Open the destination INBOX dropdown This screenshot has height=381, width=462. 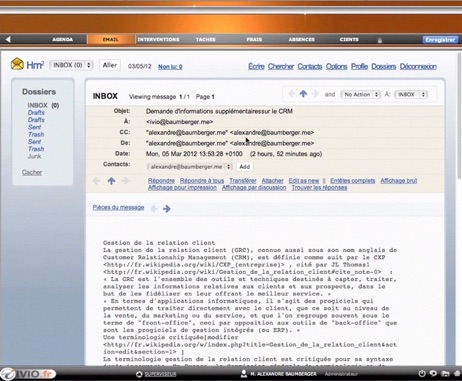pyautogui.click(x=411, y=94)
